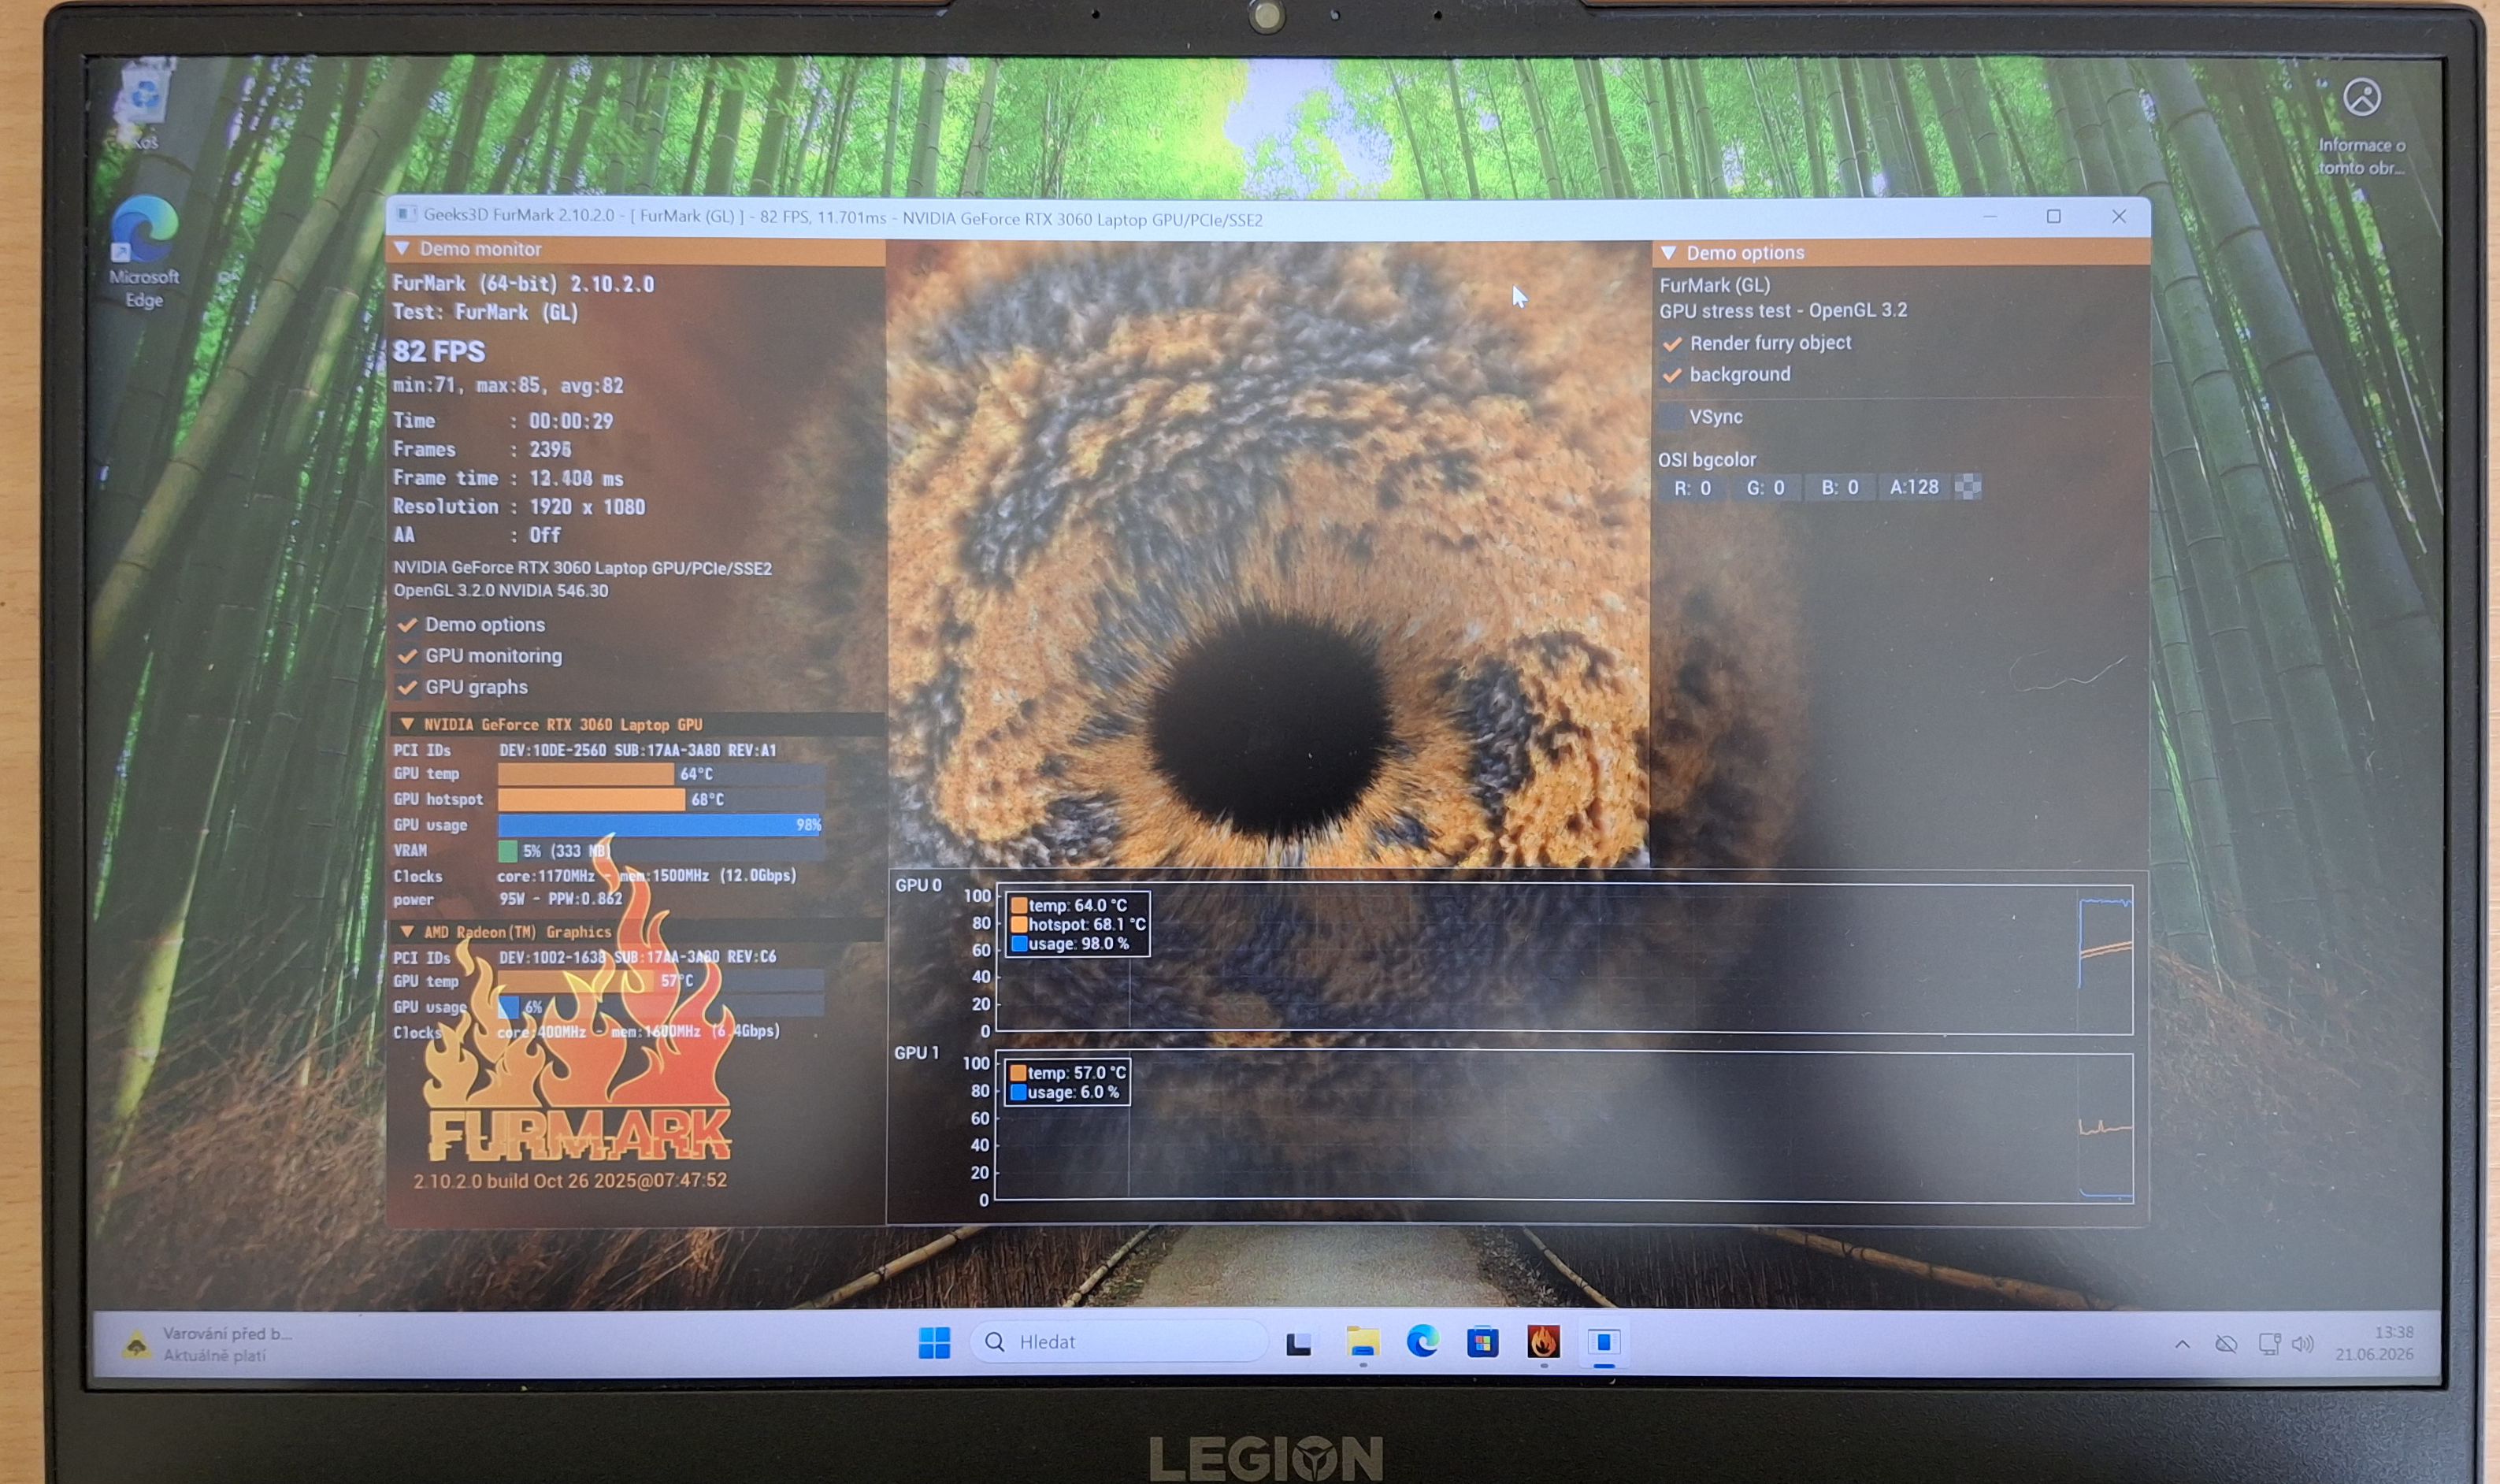Image resolution: width=2500 pixels, height=1484 pixels.
Task: Click the 'Test: FurMark (GL)' line
Action: click(x=485, y=312)
